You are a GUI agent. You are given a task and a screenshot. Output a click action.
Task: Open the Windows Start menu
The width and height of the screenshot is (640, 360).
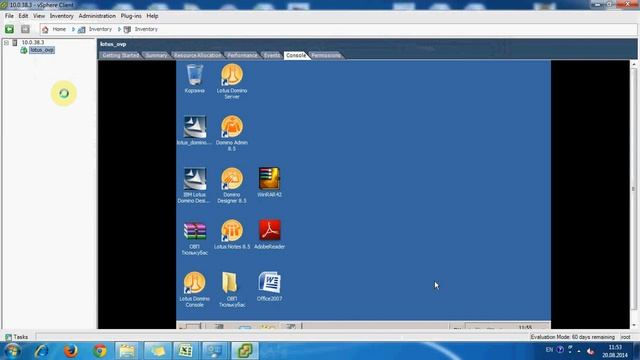[12, 351]
